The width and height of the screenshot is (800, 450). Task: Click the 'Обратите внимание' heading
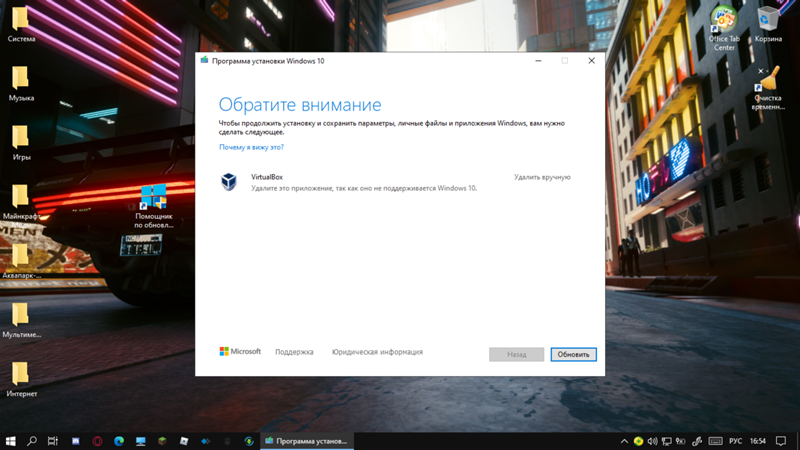pyautogui.click(x=300, y=105)
